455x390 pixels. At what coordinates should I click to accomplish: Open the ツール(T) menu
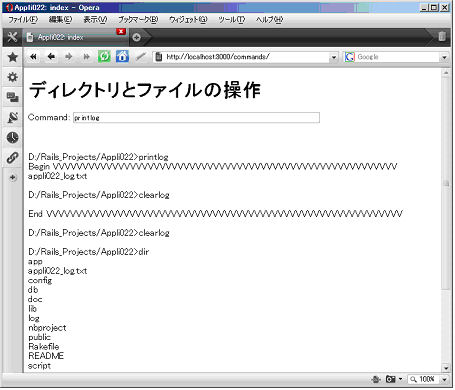[232, 20]
